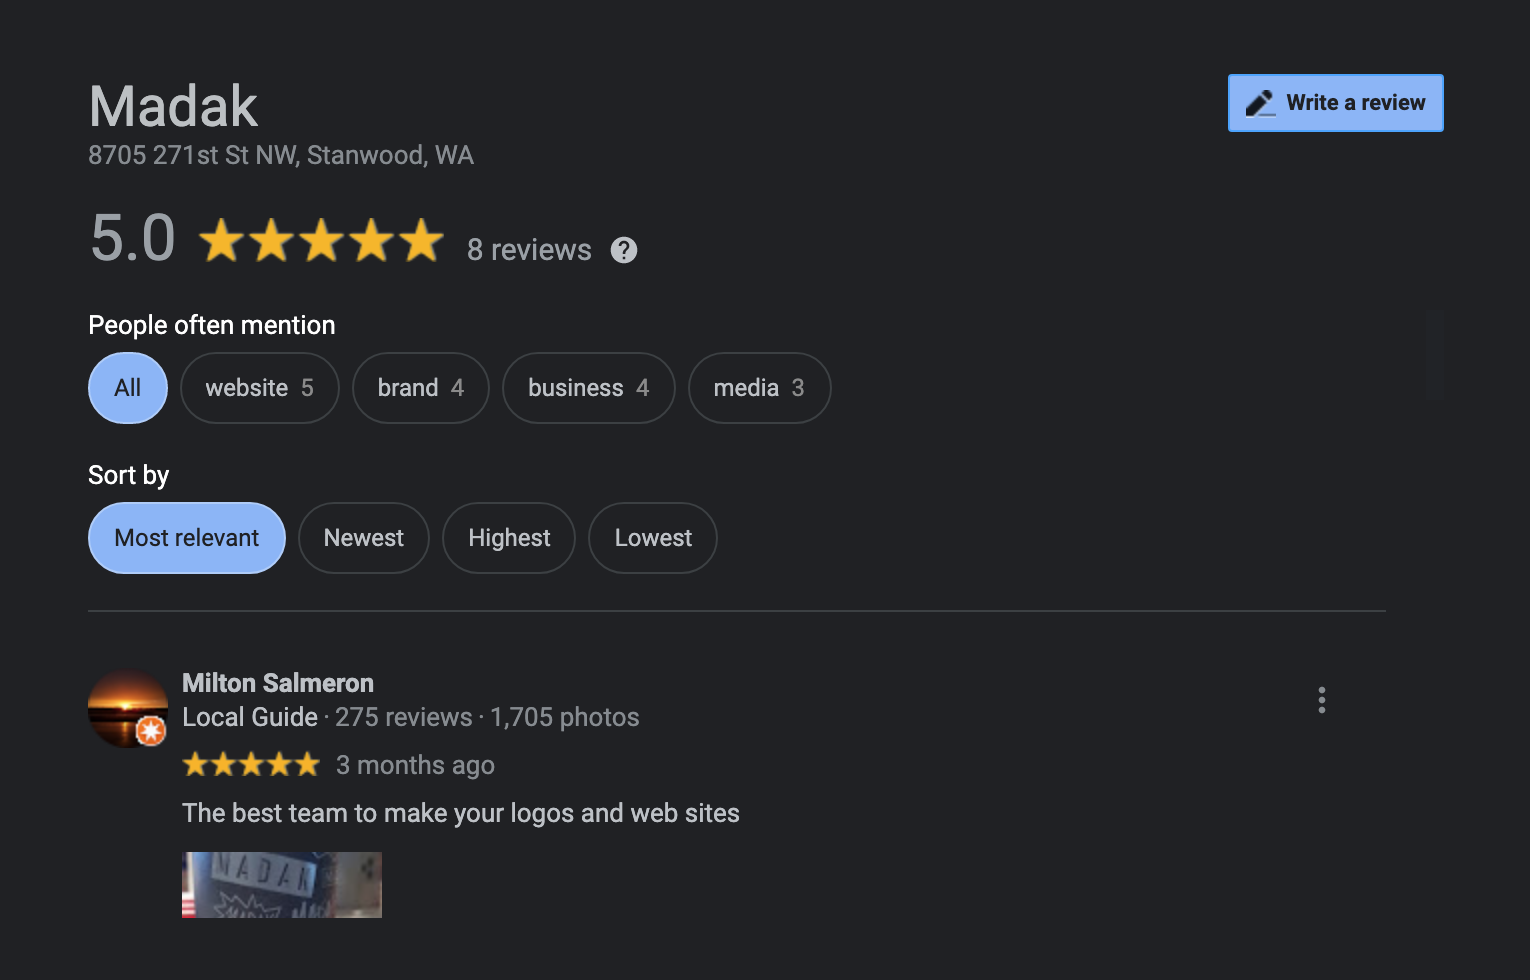Image resolution: width=1530 pixels, height=980 pixels.
Task: Sort reviews by Lowest rating
Action: click(653, 538)
